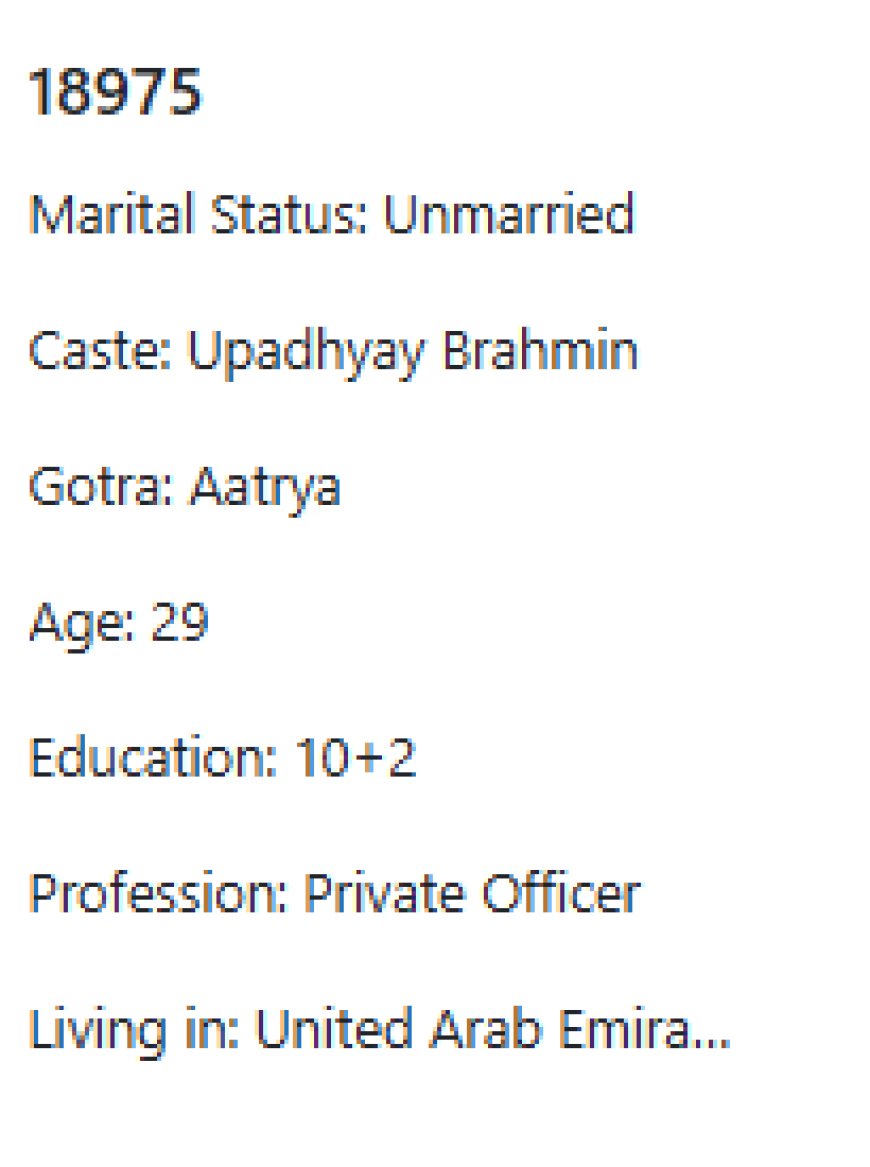This screenshot has width=870, height=1167.
Task: Click the Age label
Action: (x=82, y=625)
